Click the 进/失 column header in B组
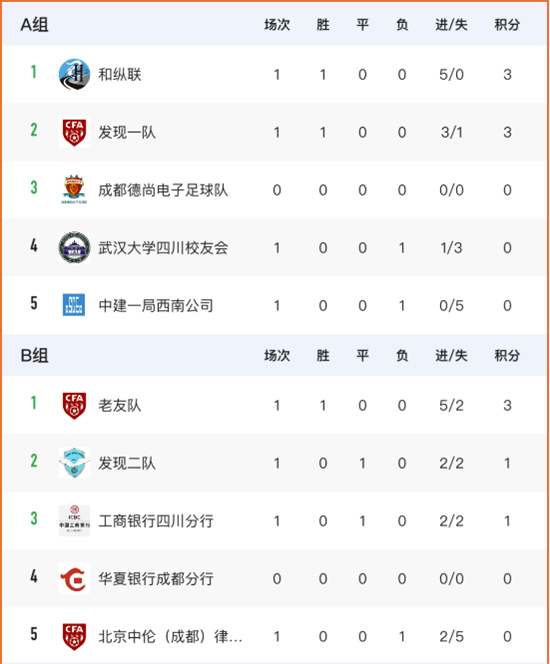 click(x=451, y=356)
